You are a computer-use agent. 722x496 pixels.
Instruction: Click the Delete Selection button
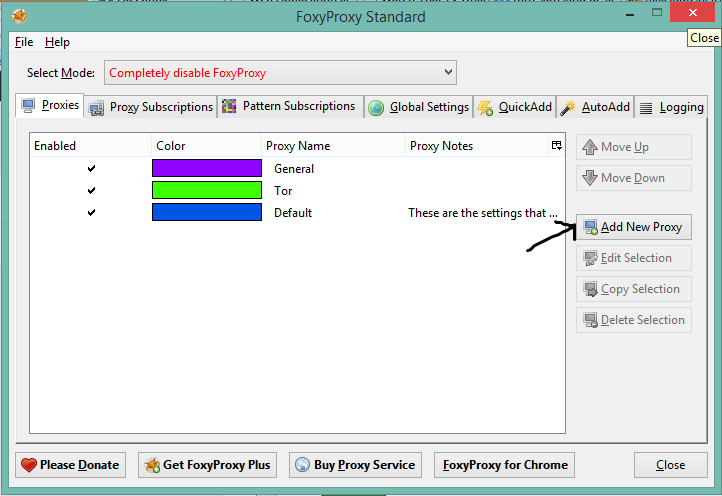point(634,320)
